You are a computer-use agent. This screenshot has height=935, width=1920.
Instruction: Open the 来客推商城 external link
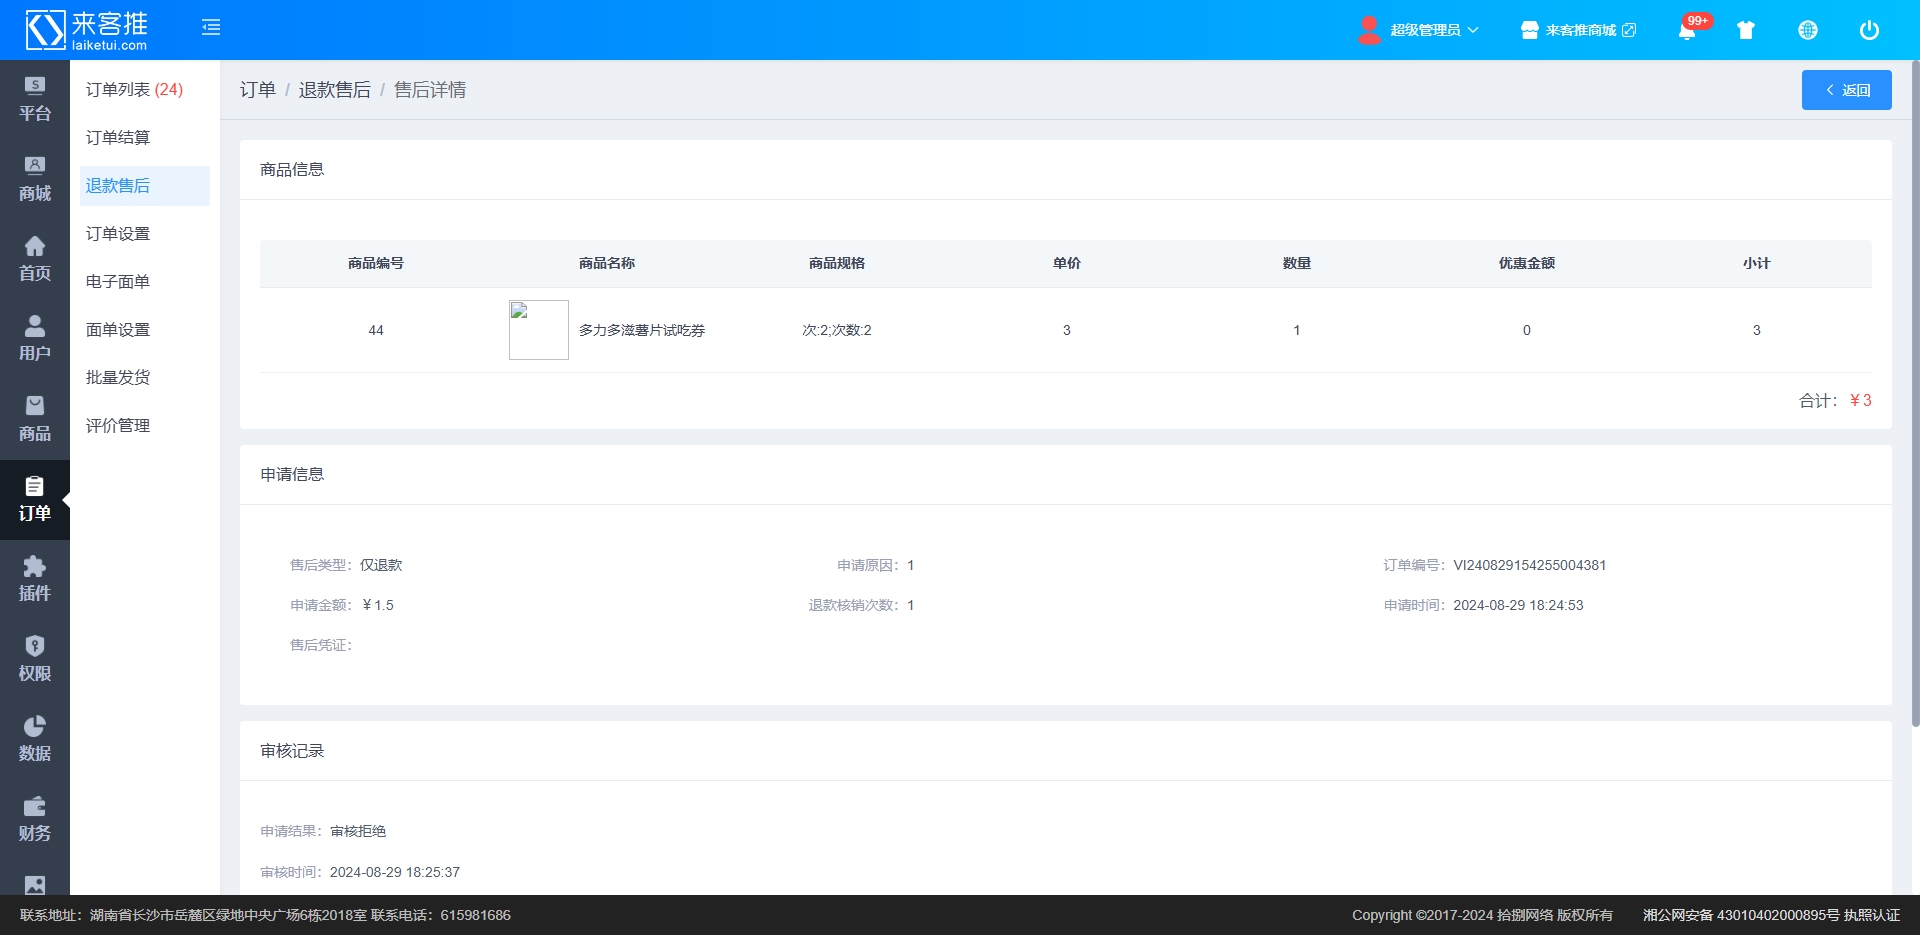point(1579,30)
